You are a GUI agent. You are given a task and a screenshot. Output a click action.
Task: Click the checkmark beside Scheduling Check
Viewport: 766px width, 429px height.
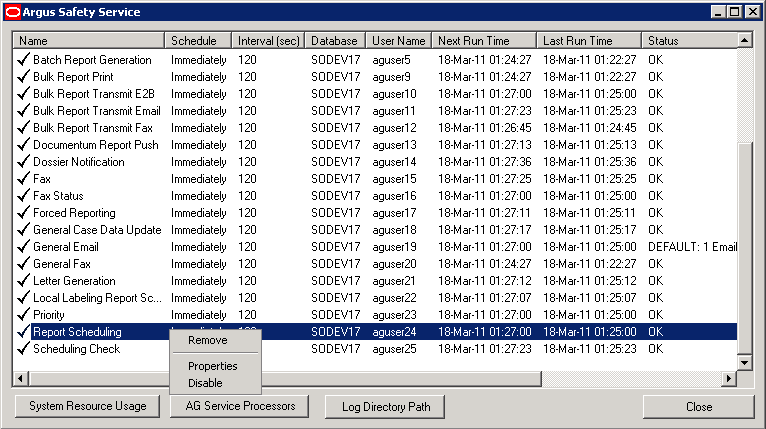23,349
